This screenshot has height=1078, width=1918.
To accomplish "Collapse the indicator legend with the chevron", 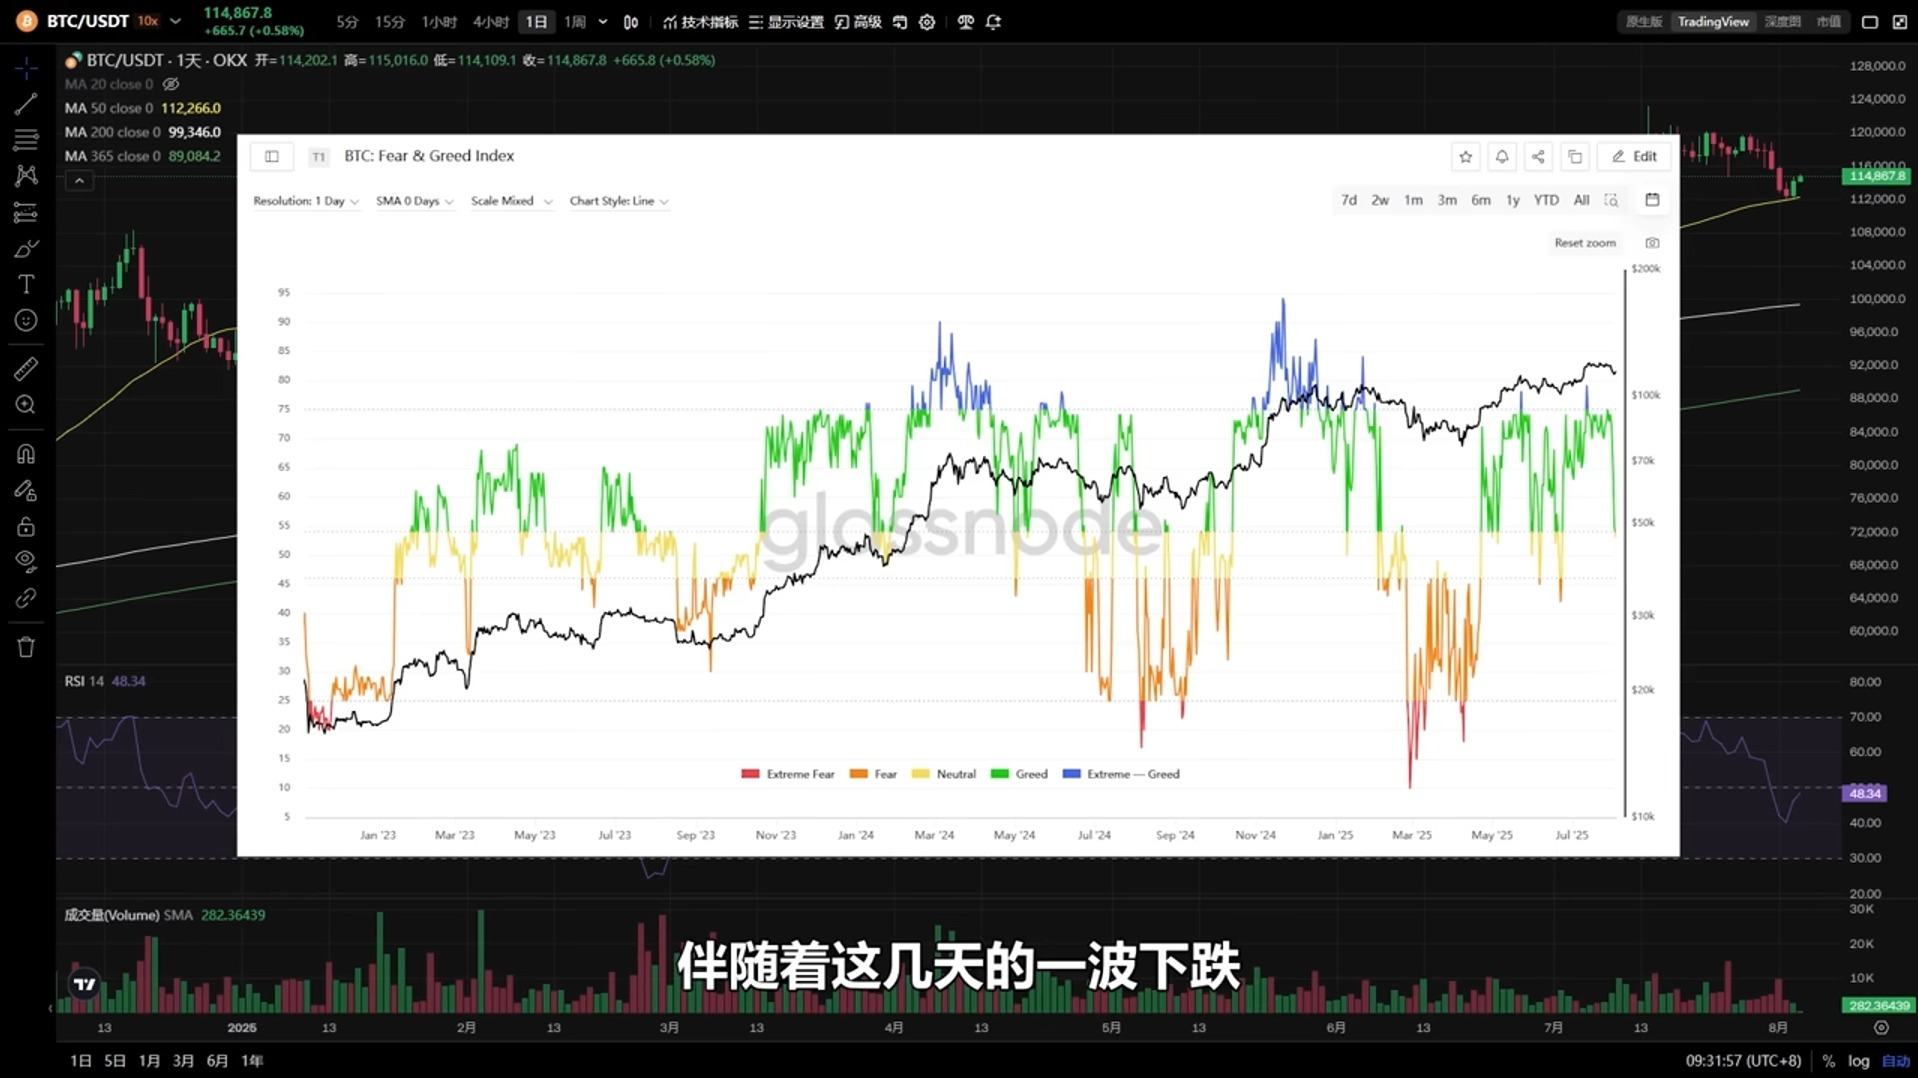I will (79, 181).
